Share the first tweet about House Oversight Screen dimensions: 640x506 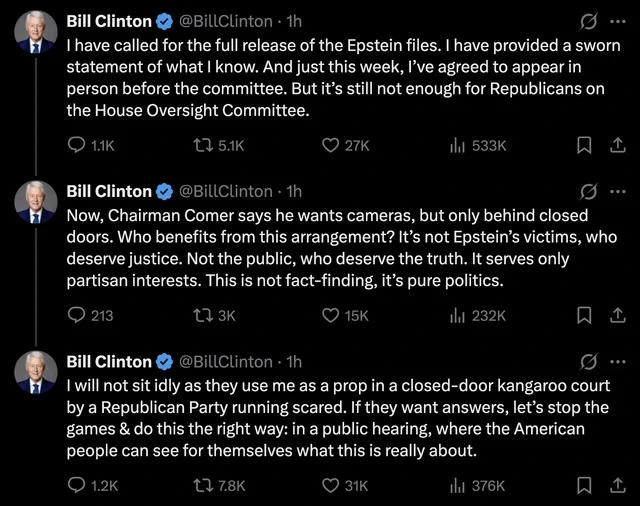(x=617, y=145)
